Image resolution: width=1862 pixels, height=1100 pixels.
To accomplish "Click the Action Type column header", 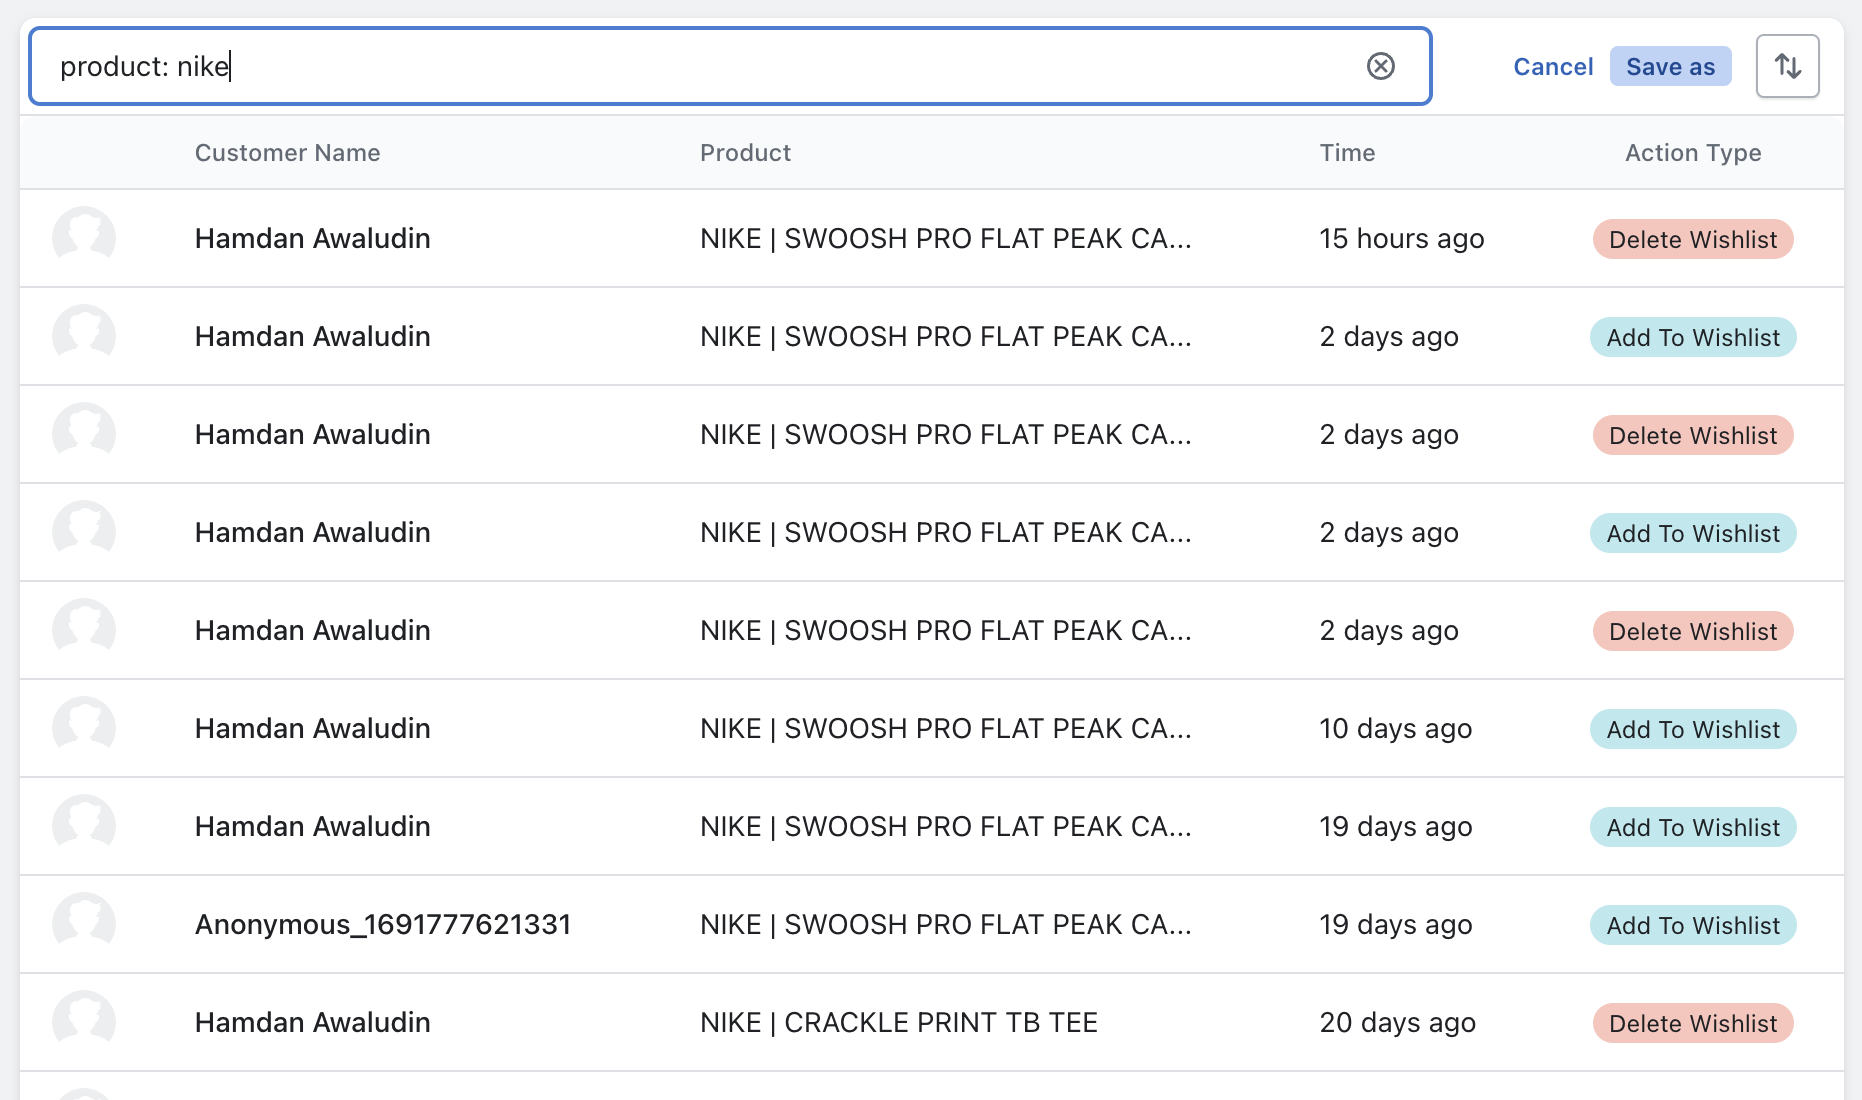I will pyautogui.click(x=1692, y=153).
